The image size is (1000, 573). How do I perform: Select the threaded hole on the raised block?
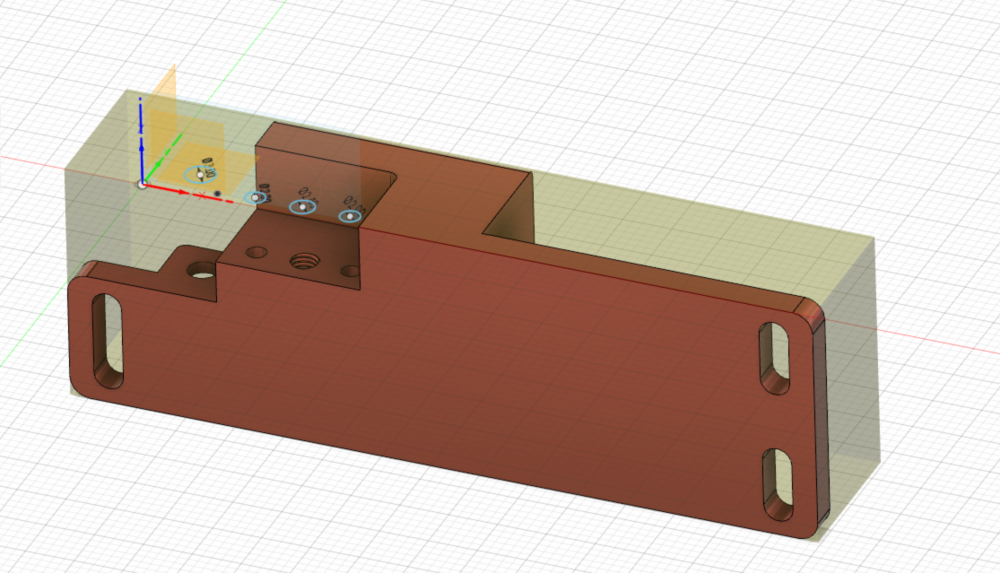[x=302, y=262]
